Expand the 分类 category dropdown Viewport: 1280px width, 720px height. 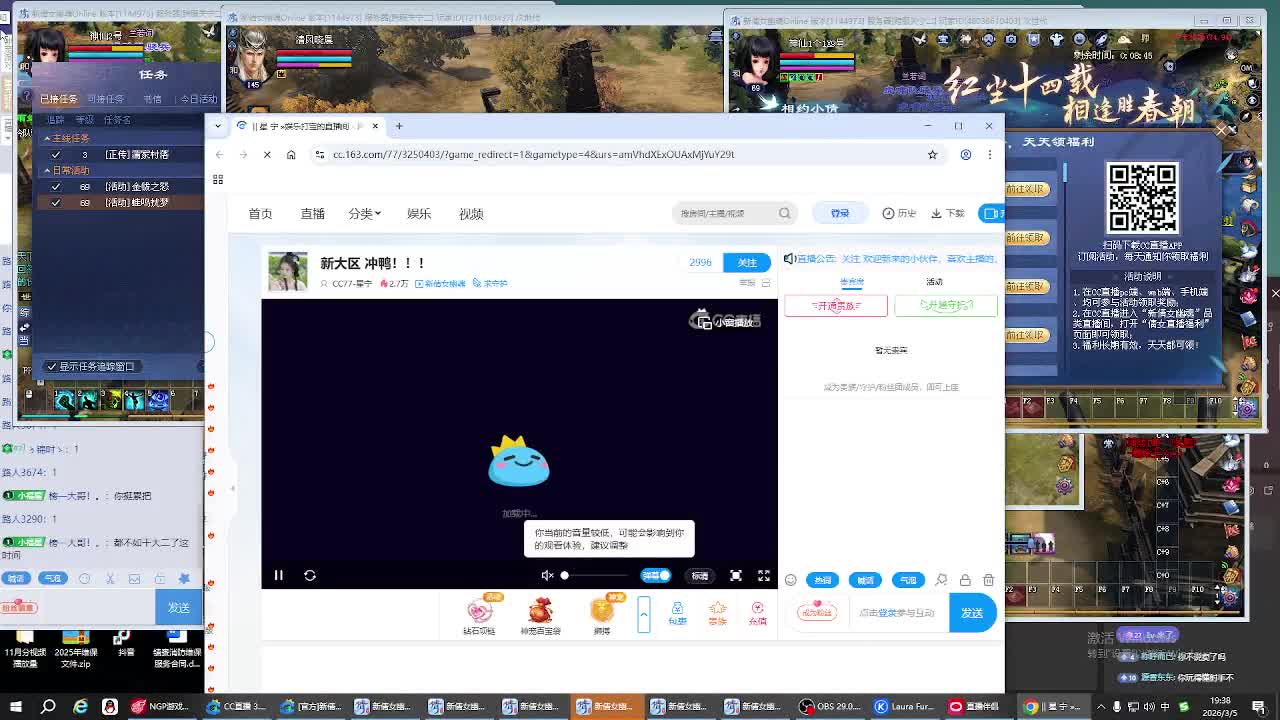point(365,214)
